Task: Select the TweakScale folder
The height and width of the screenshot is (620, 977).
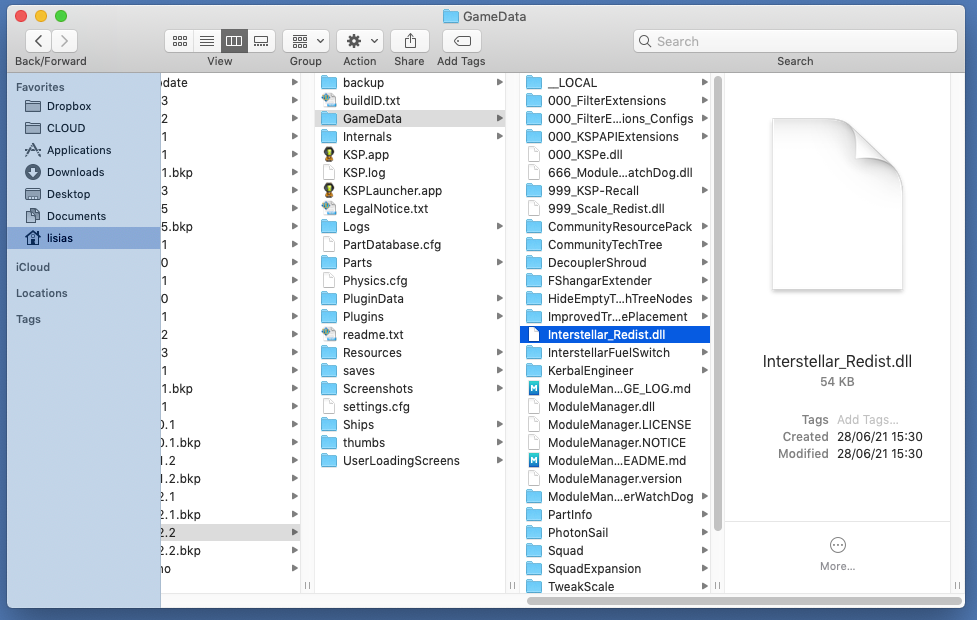Action: click(x=614, y=586)
